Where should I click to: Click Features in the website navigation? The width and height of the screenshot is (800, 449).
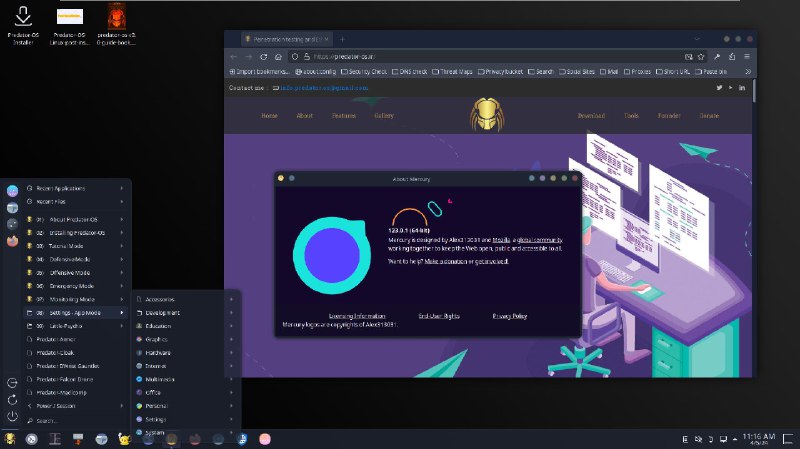[344, 116]
